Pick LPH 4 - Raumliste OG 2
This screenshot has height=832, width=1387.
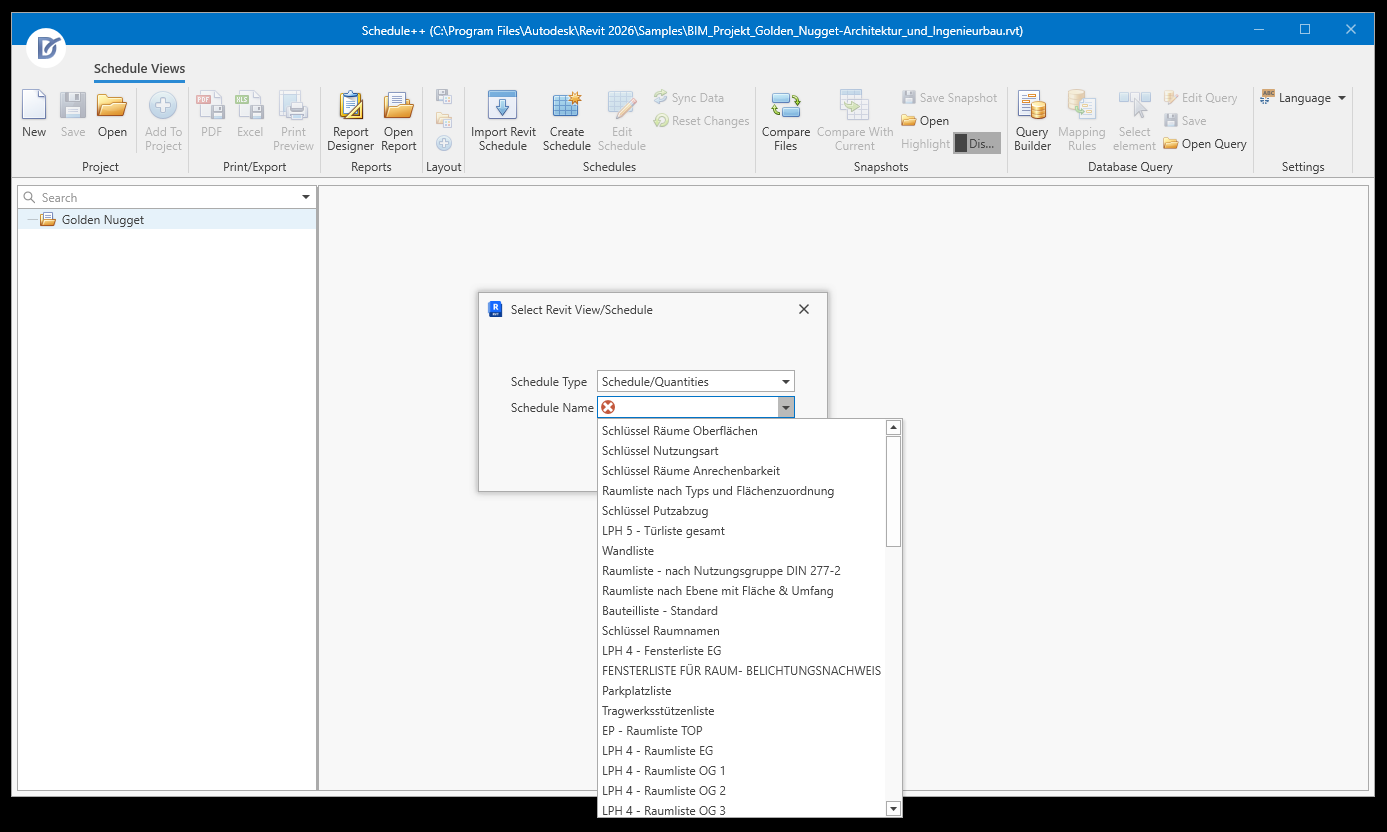pyautogui.click(x=742, y=791)
